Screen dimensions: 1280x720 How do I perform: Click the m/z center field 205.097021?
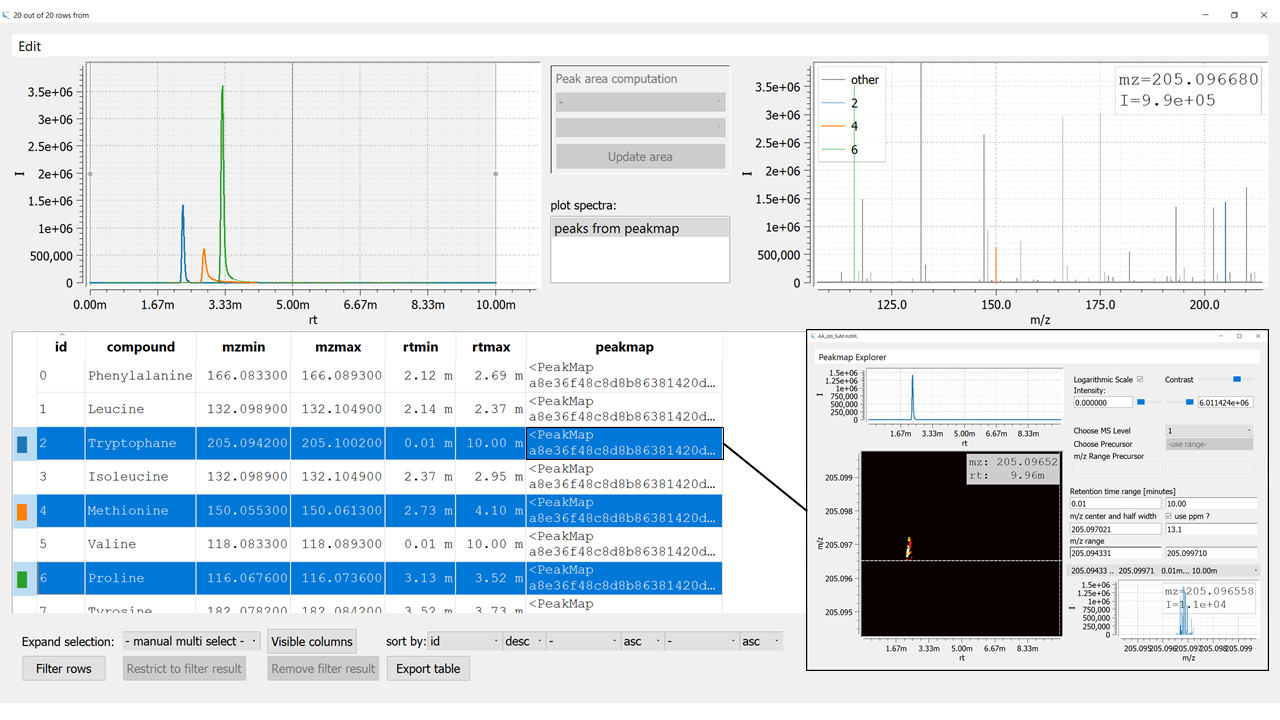(1115, 529)
